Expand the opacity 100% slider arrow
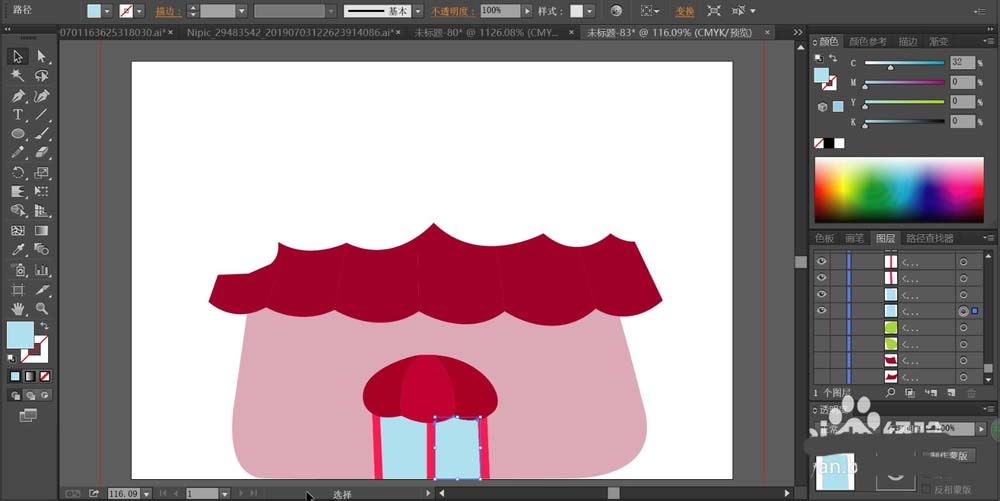The height and width of the screenshot is (501, 1000). pyautogui.click(x=527, y=11)
